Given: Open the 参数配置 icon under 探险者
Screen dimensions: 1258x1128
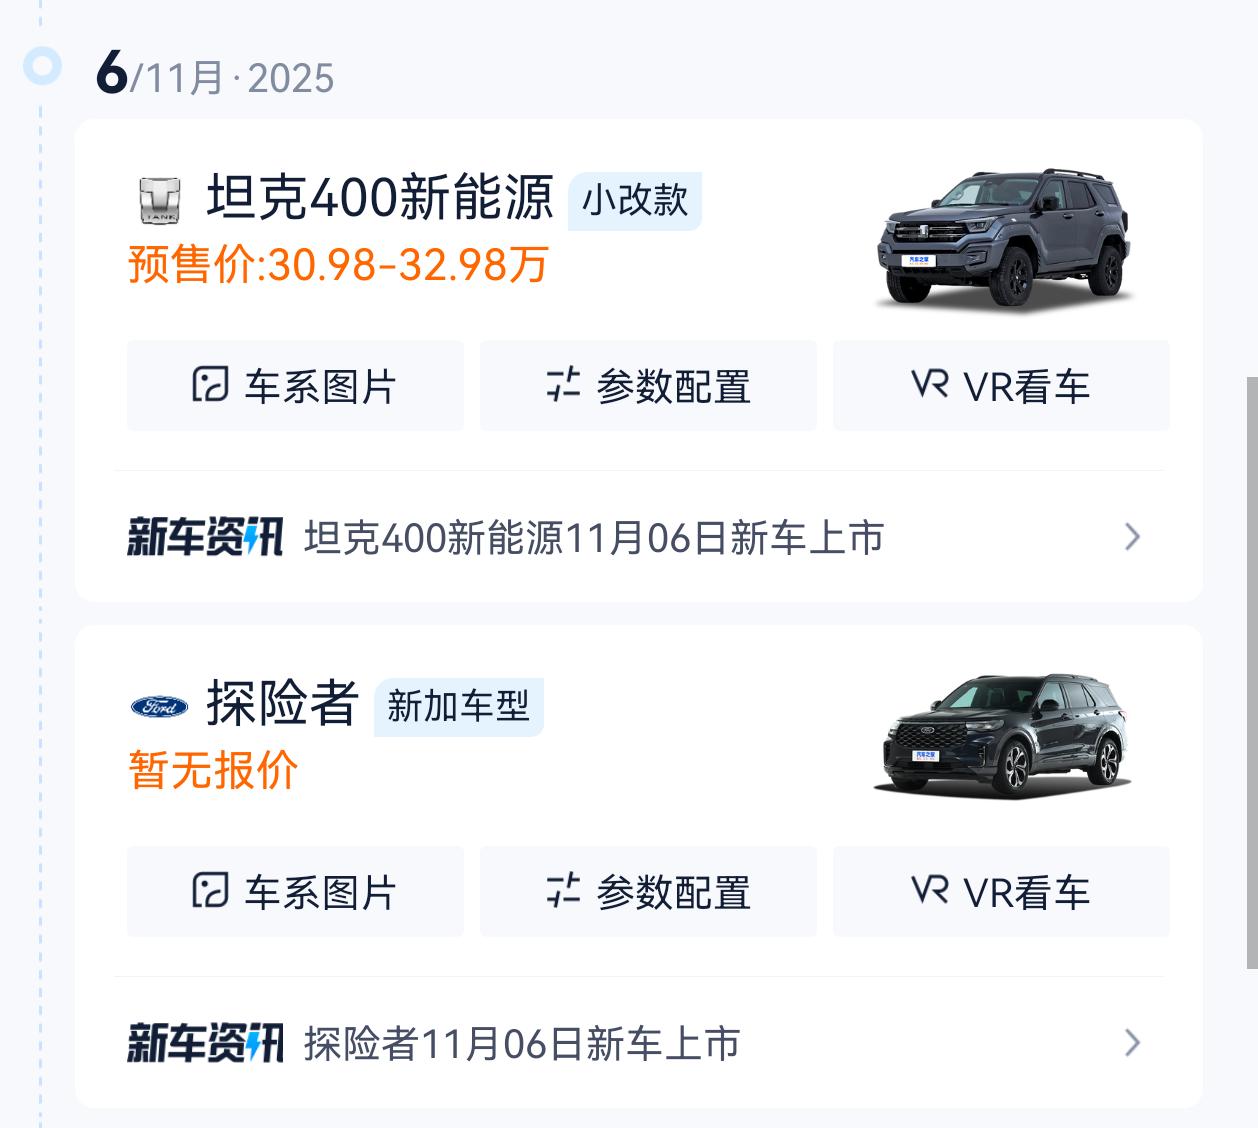Looking at the screenshot, I should pos(564,892).
